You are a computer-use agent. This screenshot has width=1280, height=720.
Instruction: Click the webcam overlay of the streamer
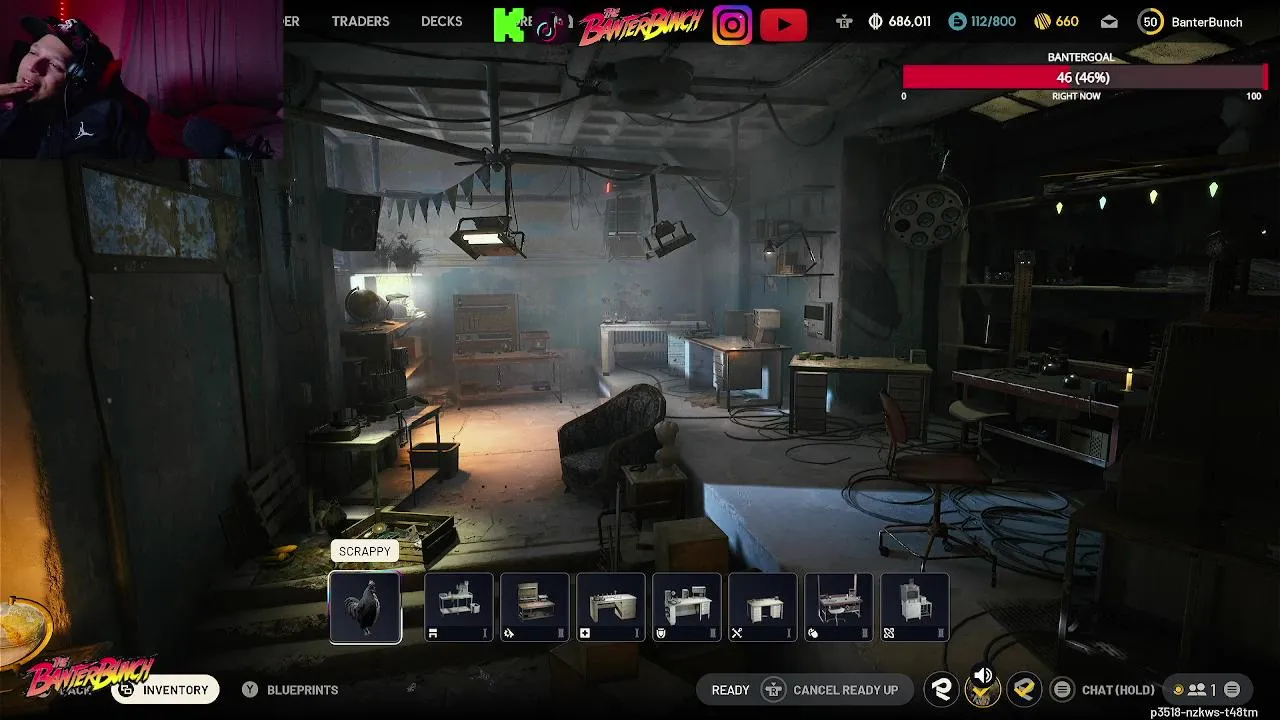coord(141,79)
